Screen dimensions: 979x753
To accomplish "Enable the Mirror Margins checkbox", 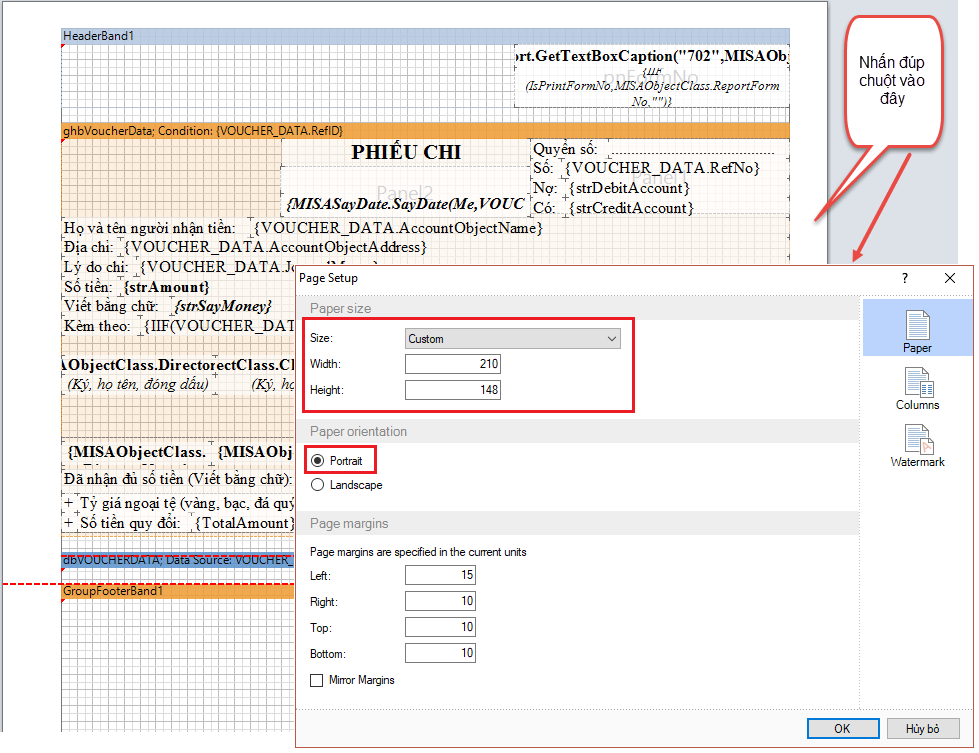I will (316, 679).
